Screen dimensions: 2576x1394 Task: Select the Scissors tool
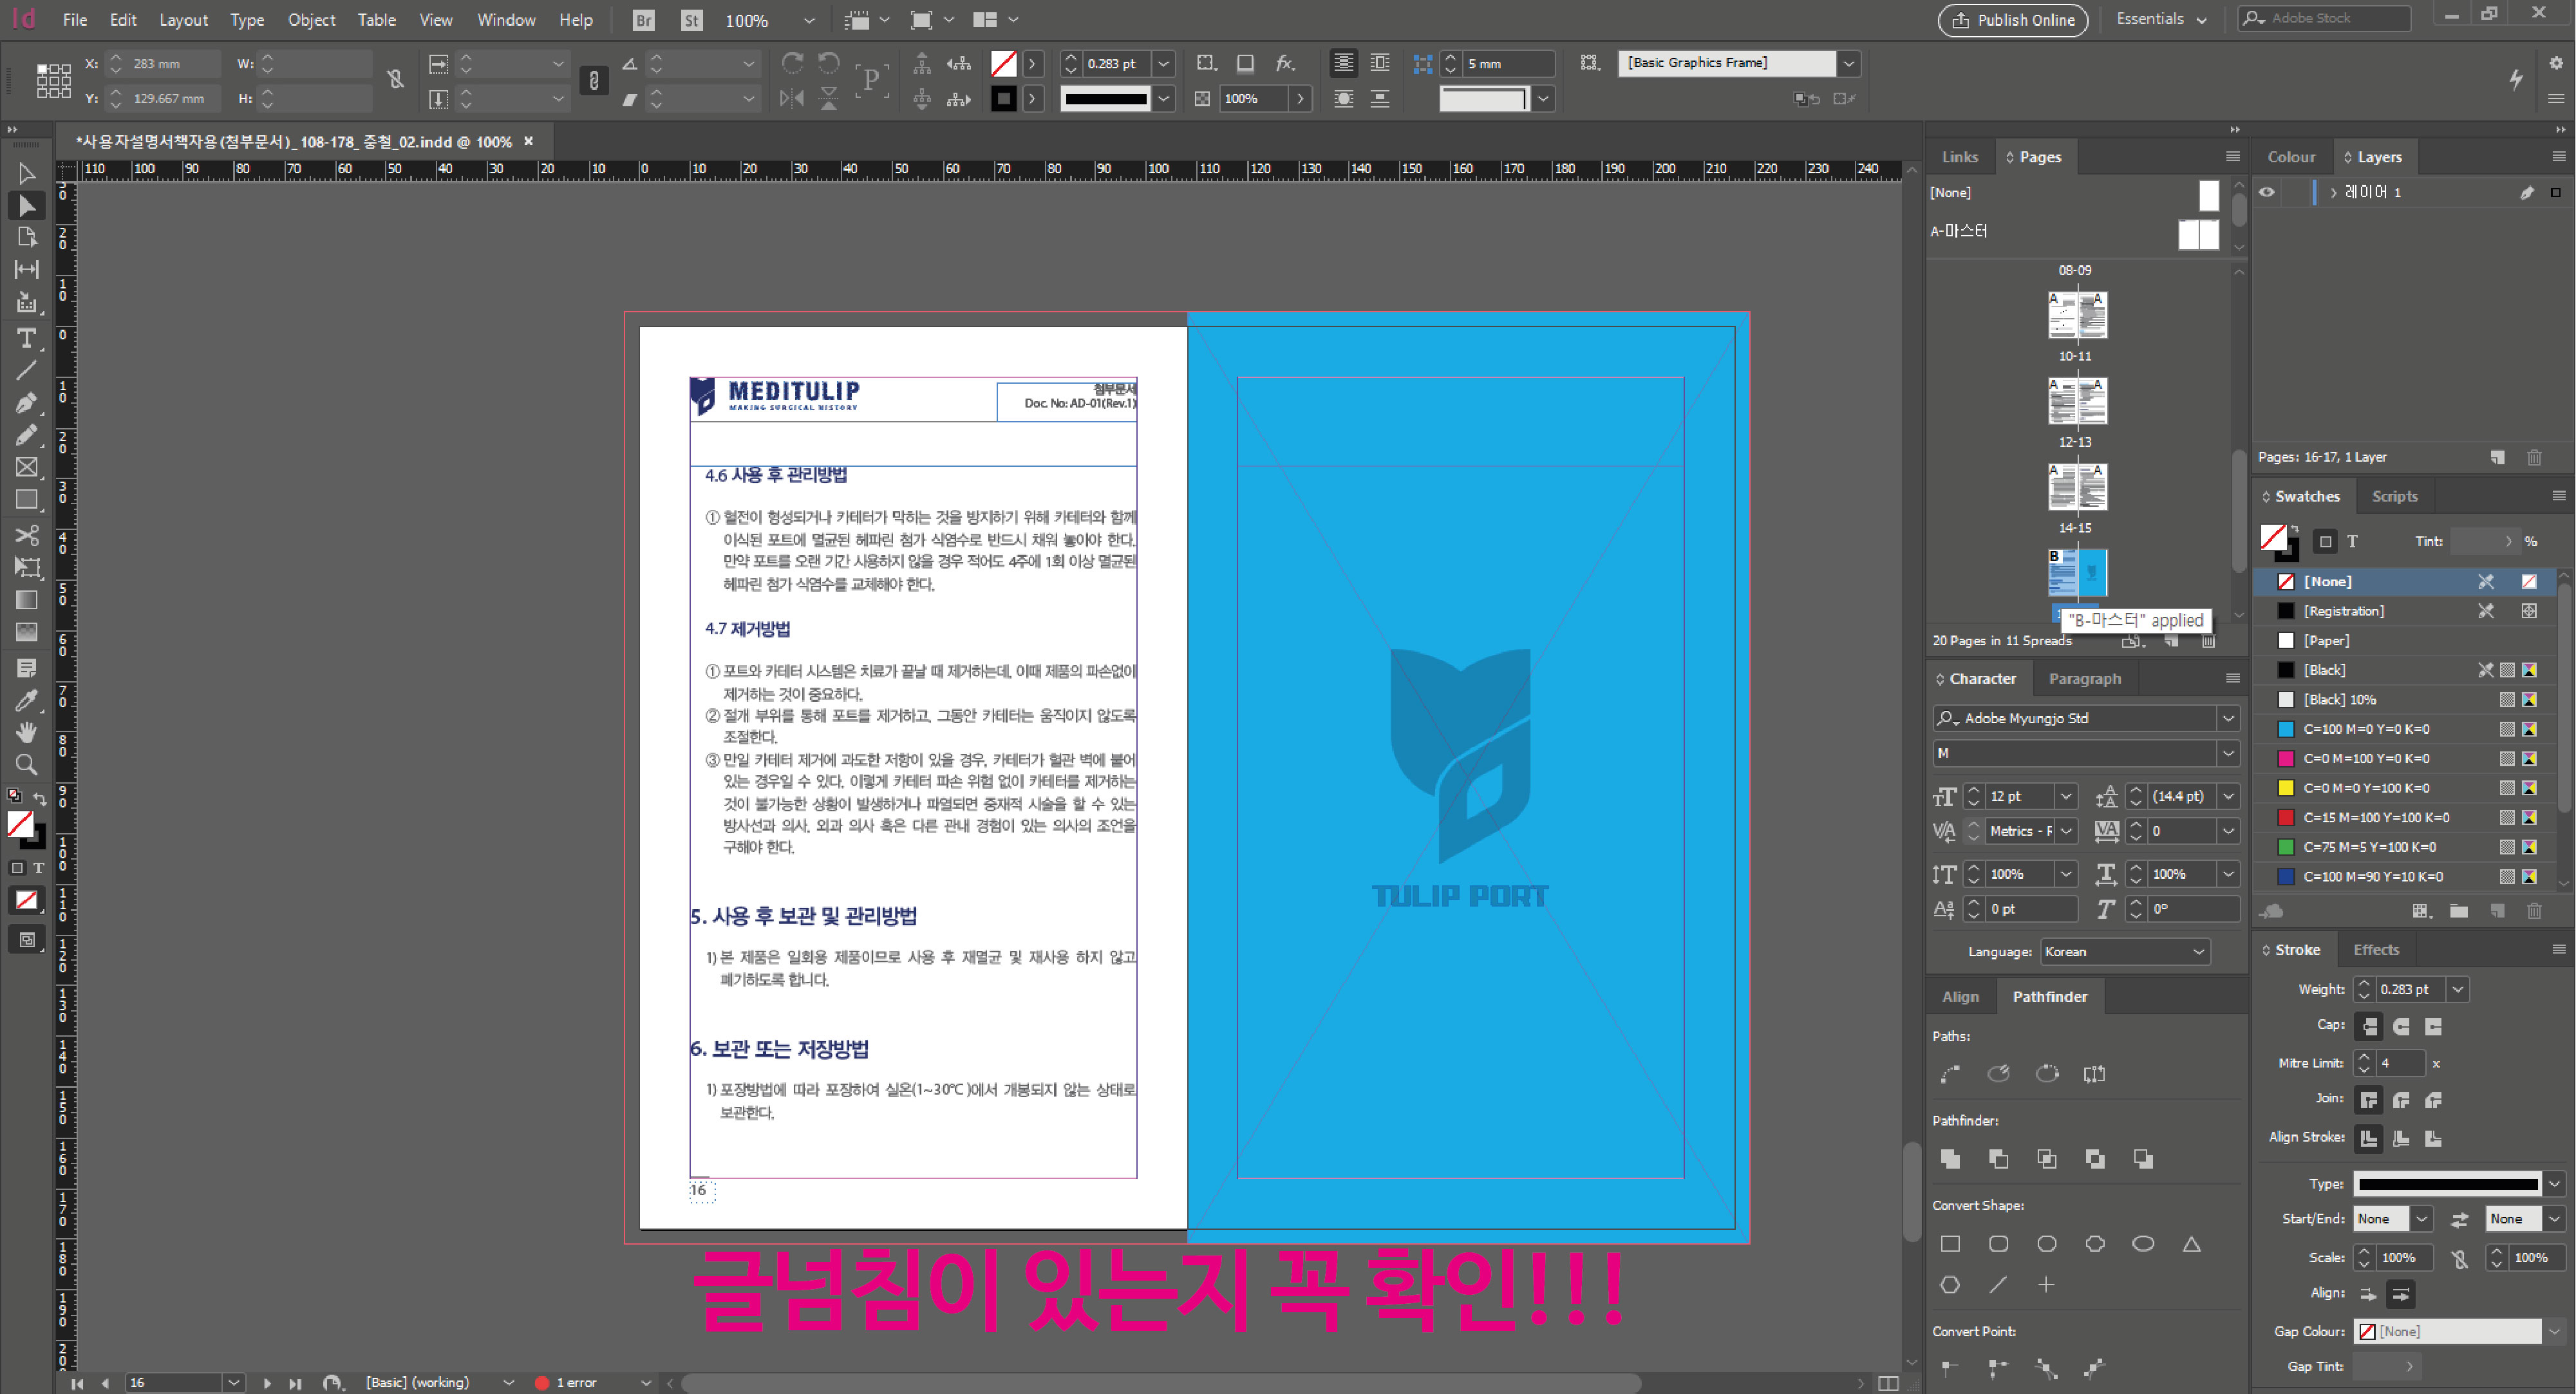coord(27,534)
